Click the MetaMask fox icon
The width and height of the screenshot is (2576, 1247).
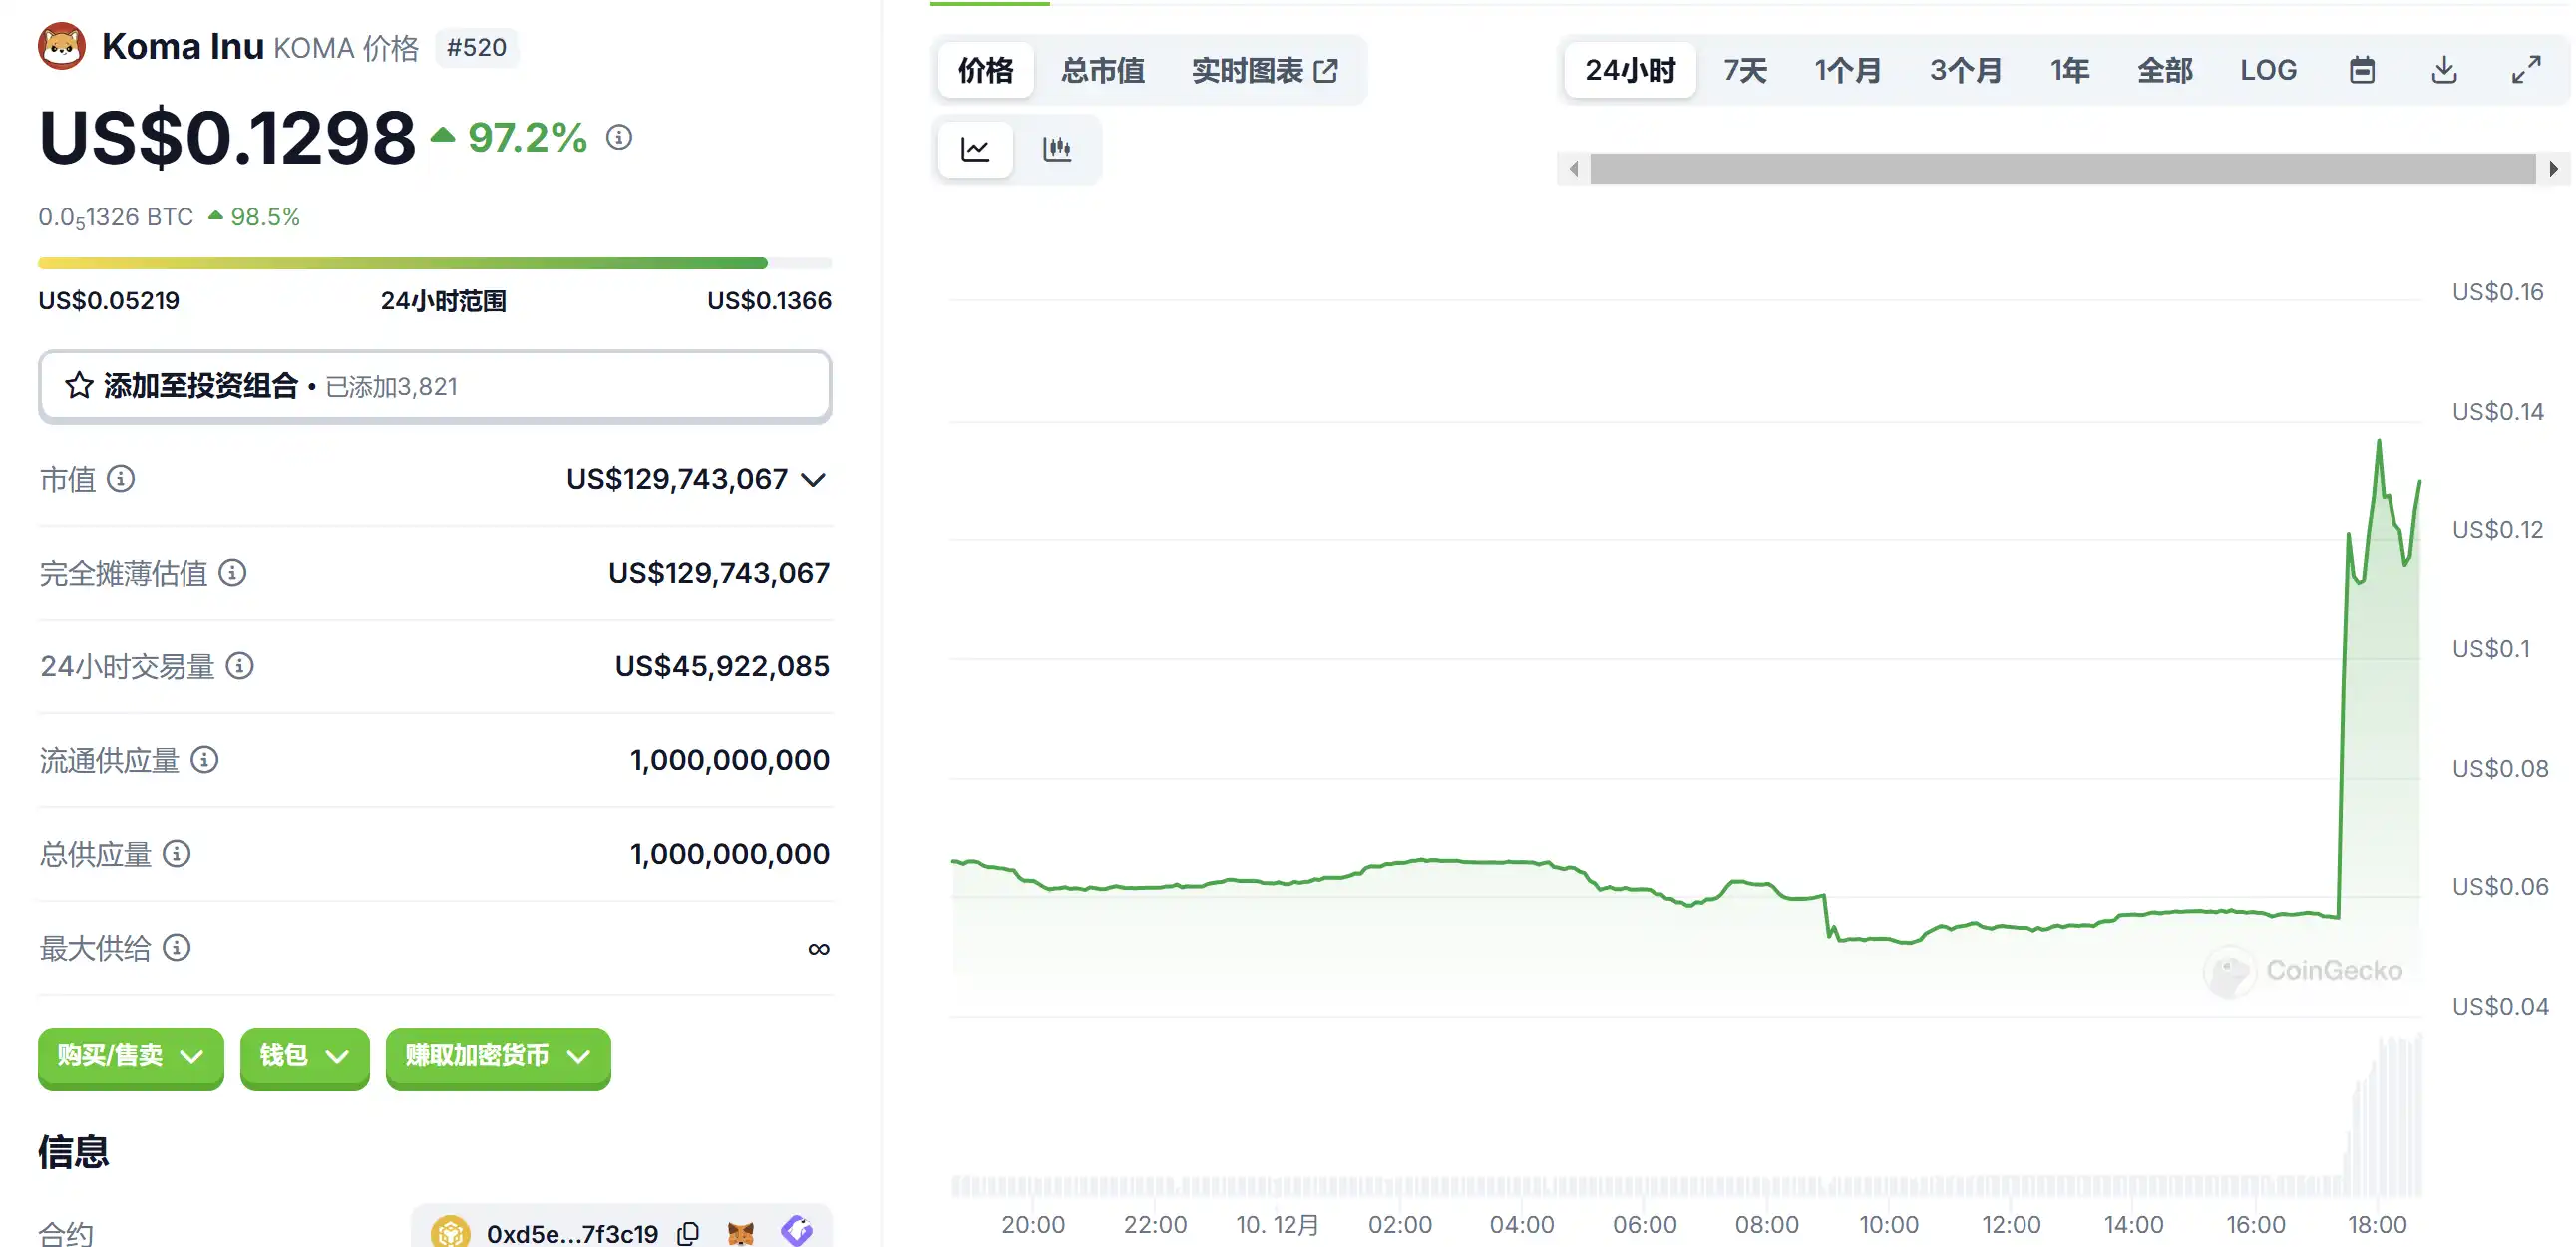[x=741, y=1233]
